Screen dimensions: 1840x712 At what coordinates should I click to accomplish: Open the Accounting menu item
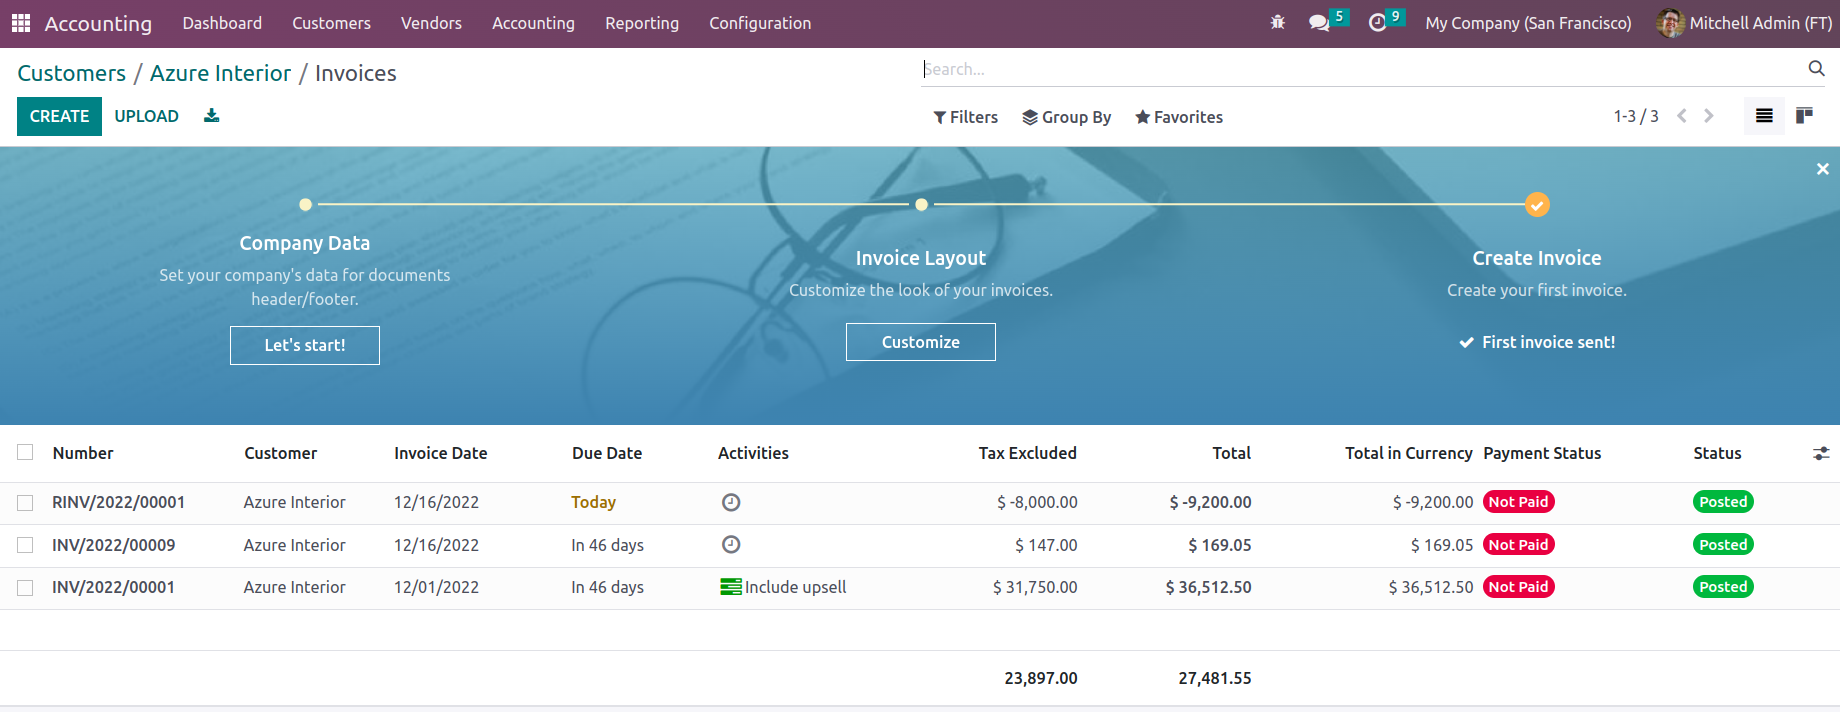(x=533, y=23)
